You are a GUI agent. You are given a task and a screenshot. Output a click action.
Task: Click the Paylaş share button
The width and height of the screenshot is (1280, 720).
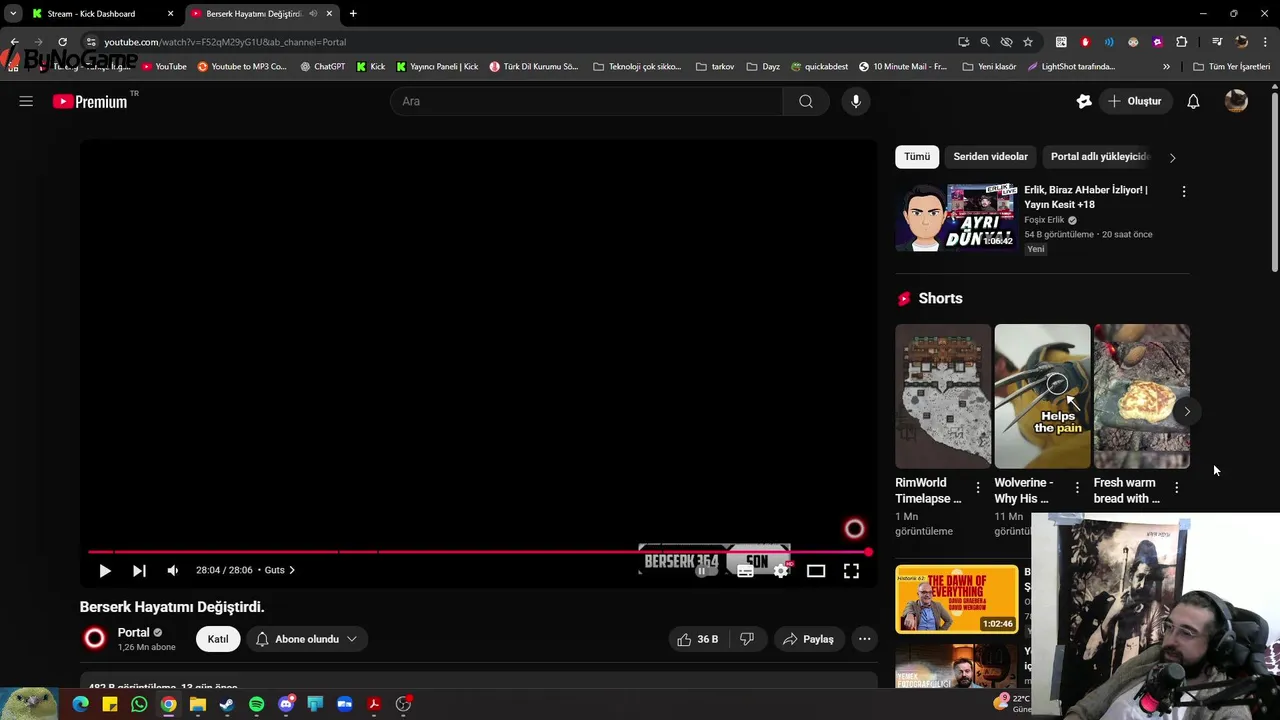(808, 639)
